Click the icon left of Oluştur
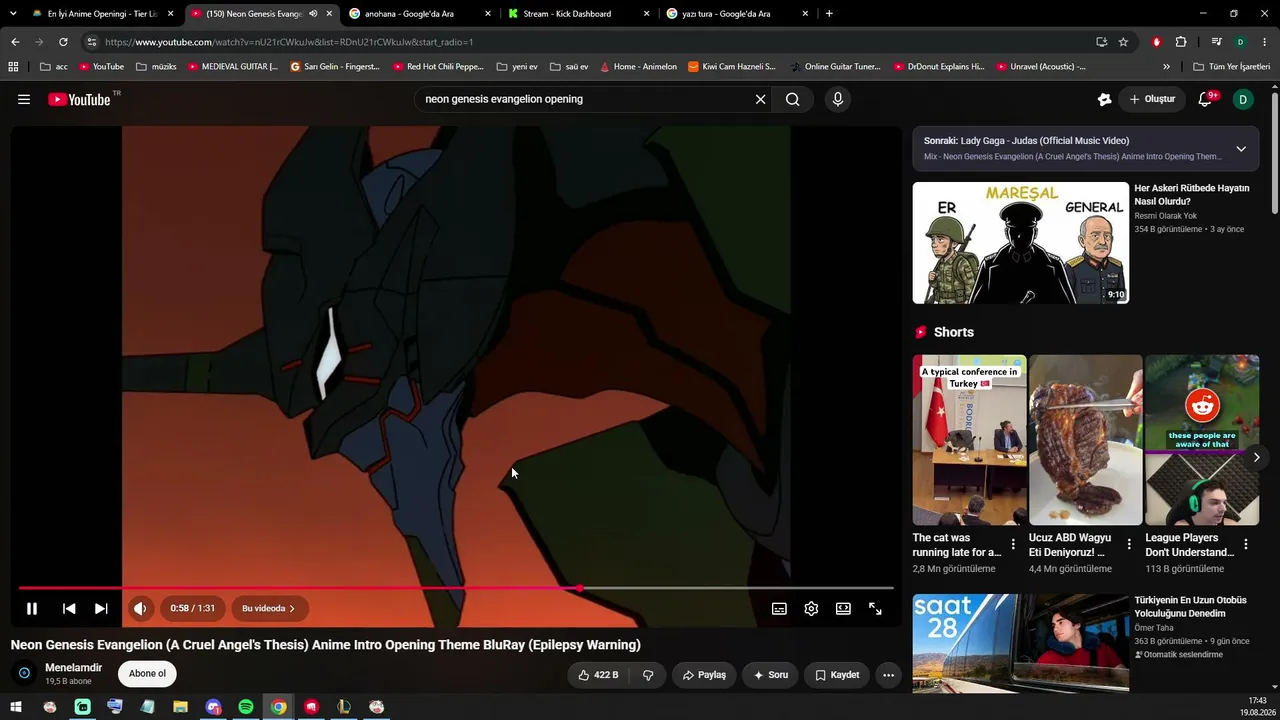This screenshot has width=1280, height=720. coord(1104,99)
